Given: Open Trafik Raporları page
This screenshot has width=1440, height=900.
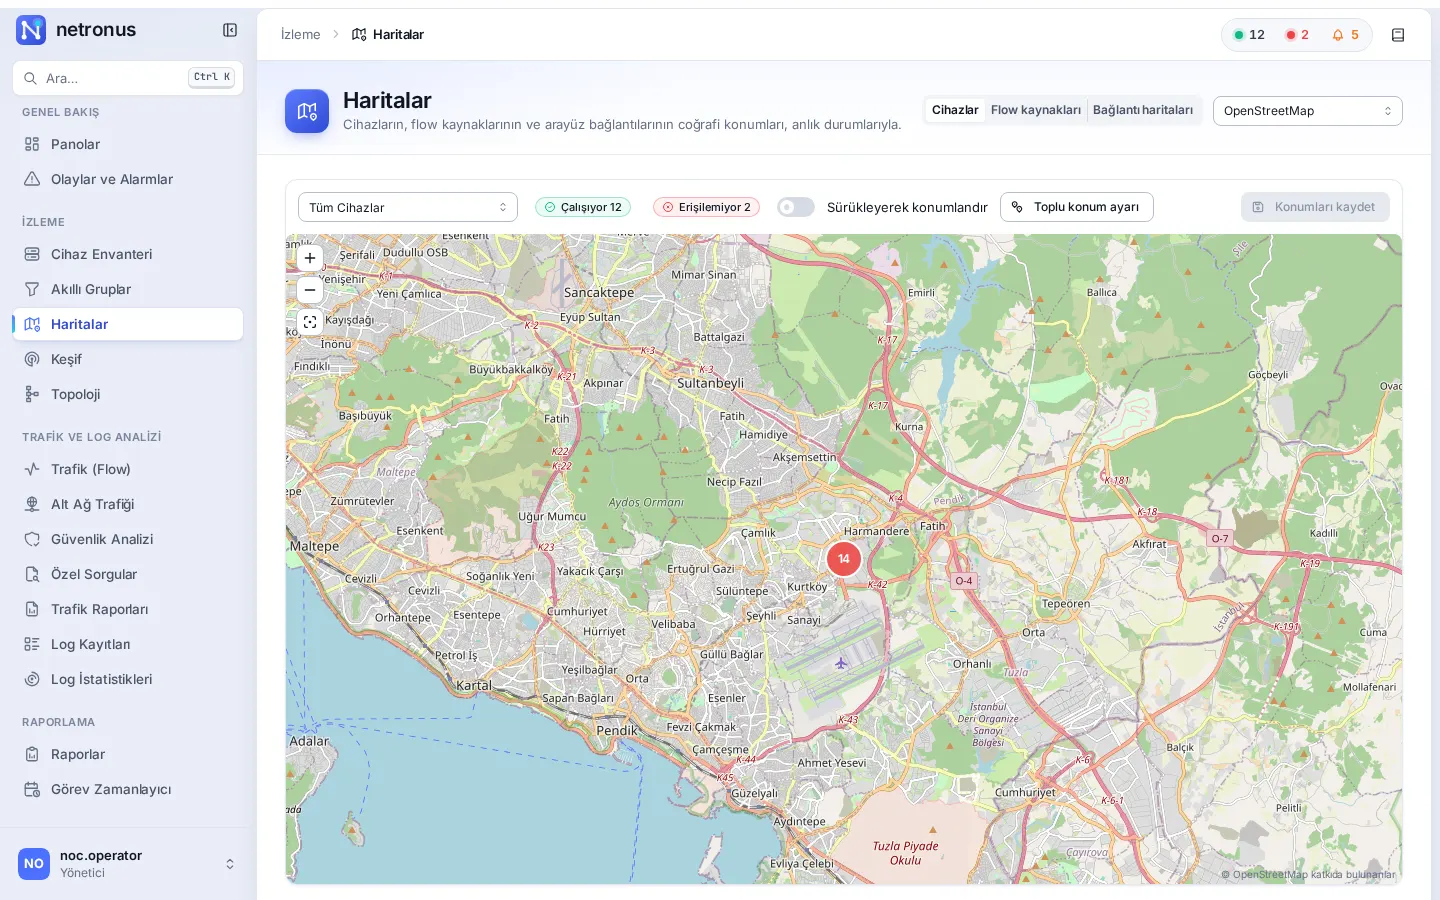Looking at the screenshot, I should (128, 609).
